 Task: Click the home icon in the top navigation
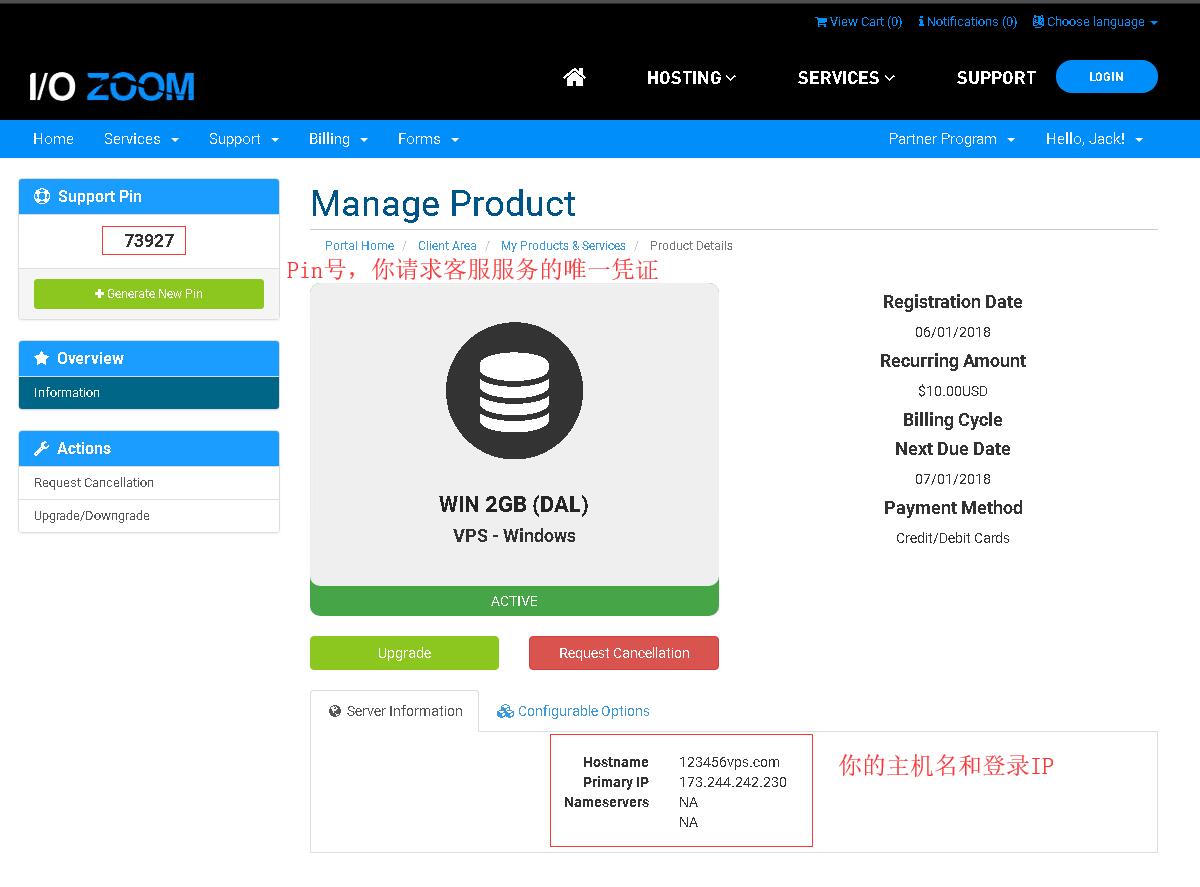(574, 77)
